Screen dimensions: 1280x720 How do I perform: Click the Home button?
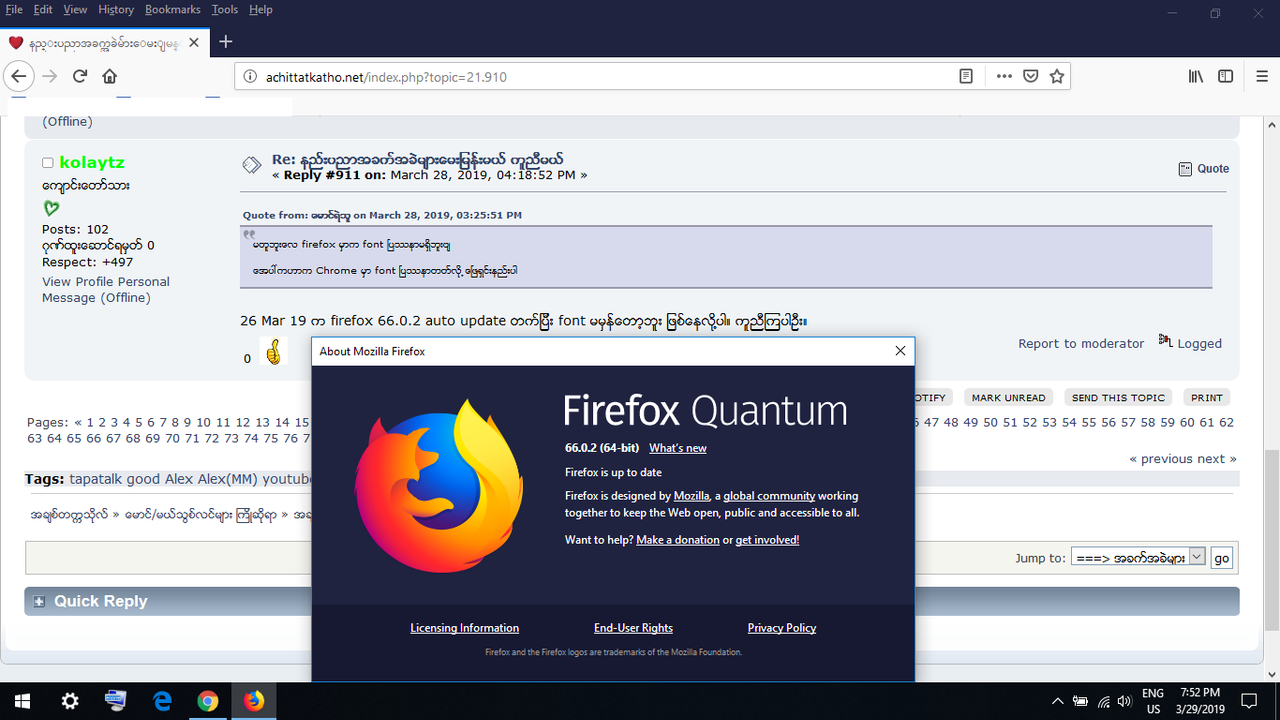(109, 76)
